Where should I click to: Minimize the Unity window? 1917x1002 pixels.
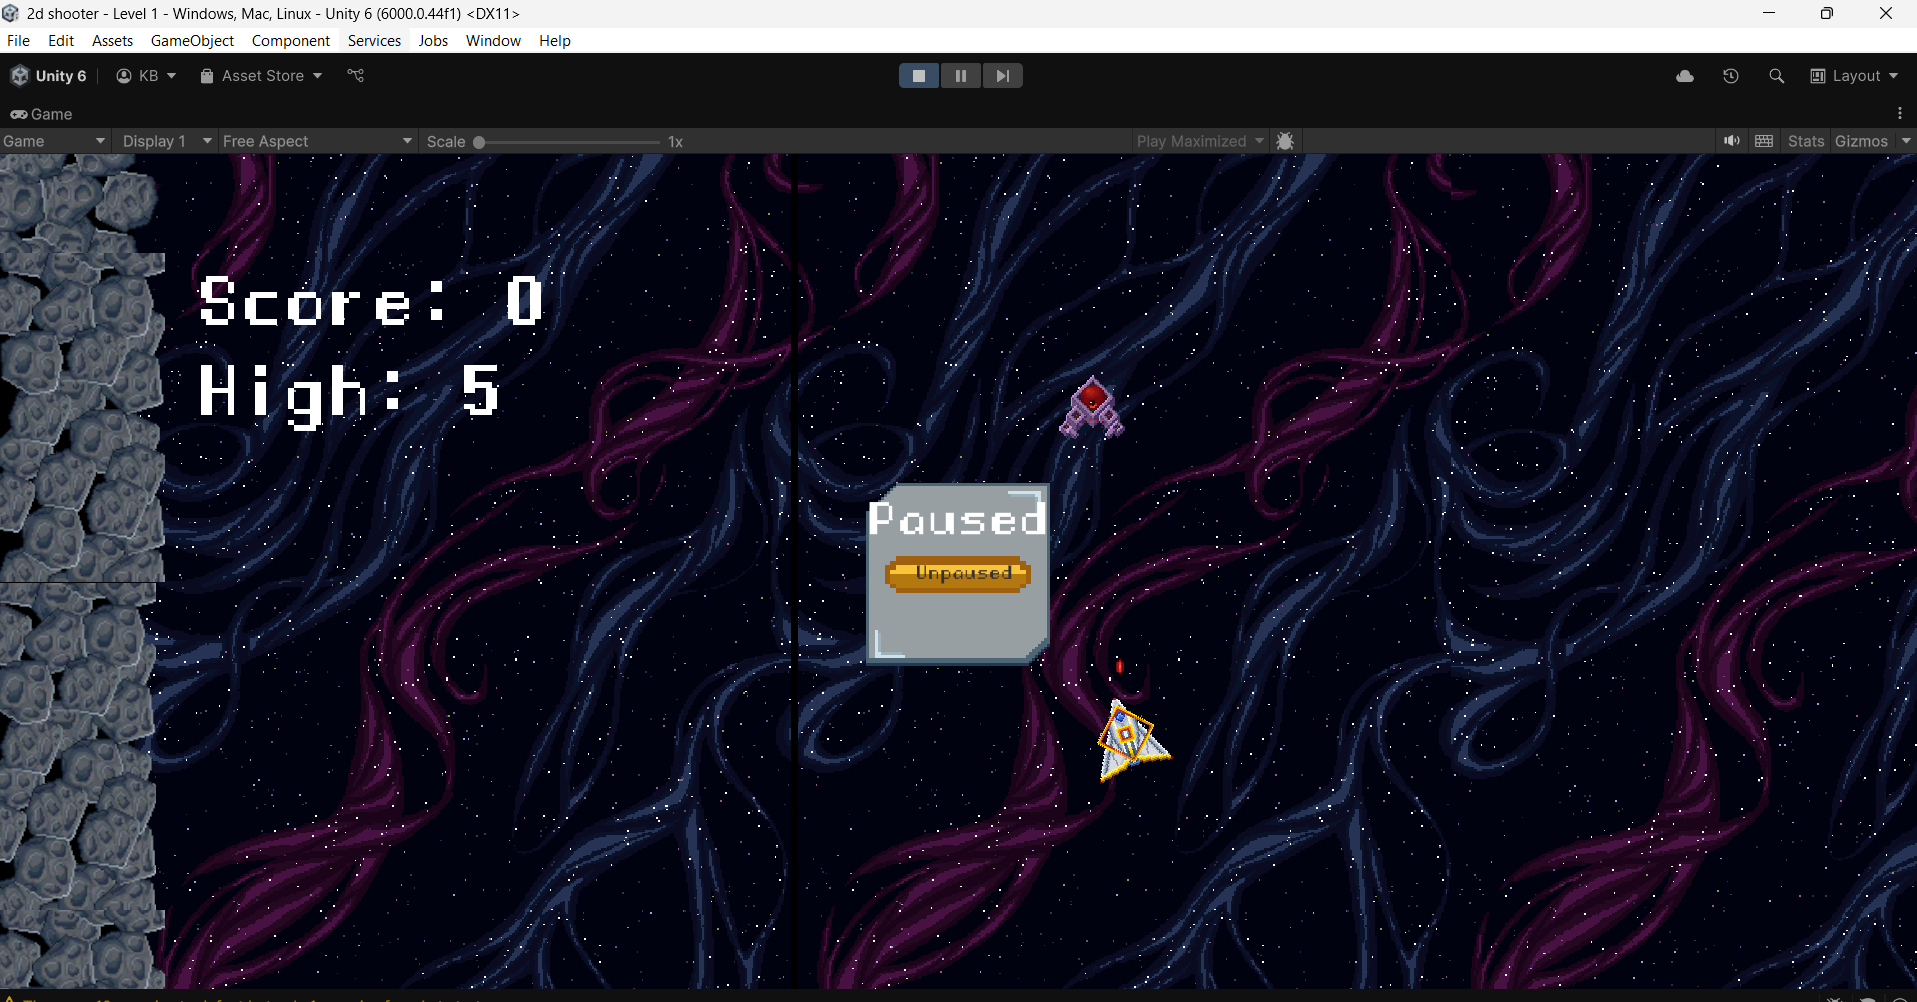(1769, 13)
